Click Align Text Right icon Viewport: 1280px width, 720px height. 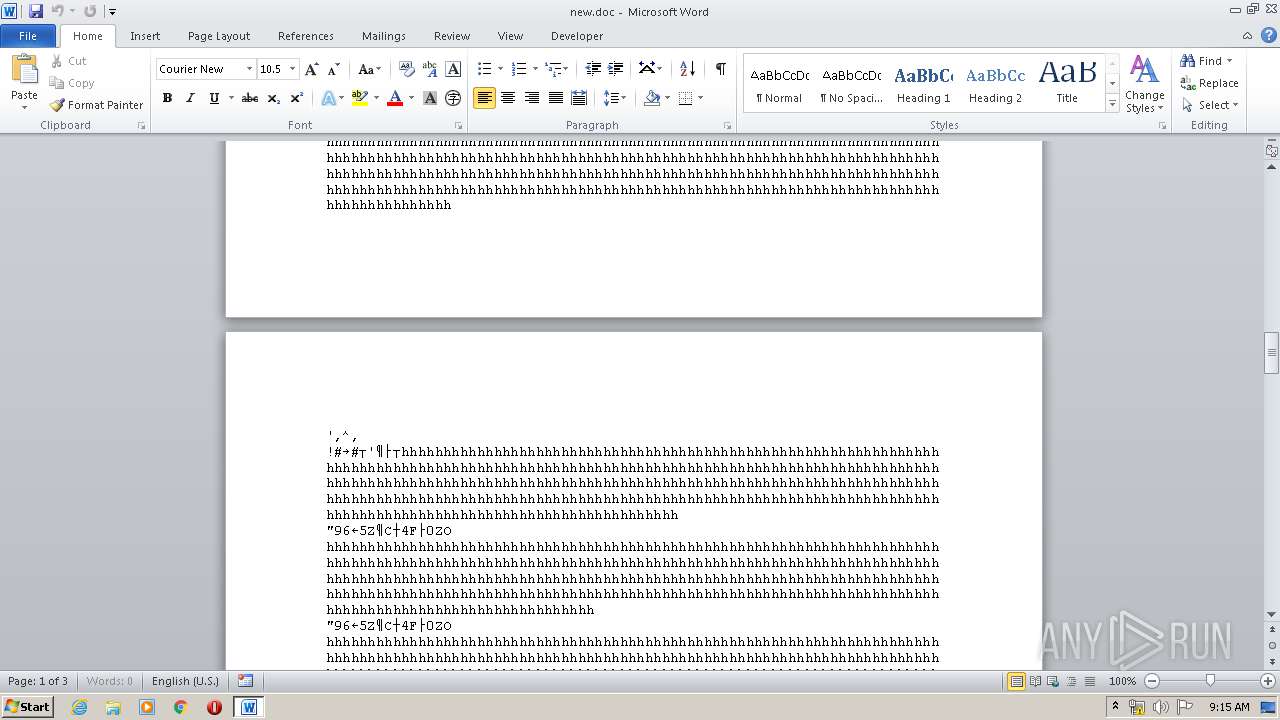(532, 98)
